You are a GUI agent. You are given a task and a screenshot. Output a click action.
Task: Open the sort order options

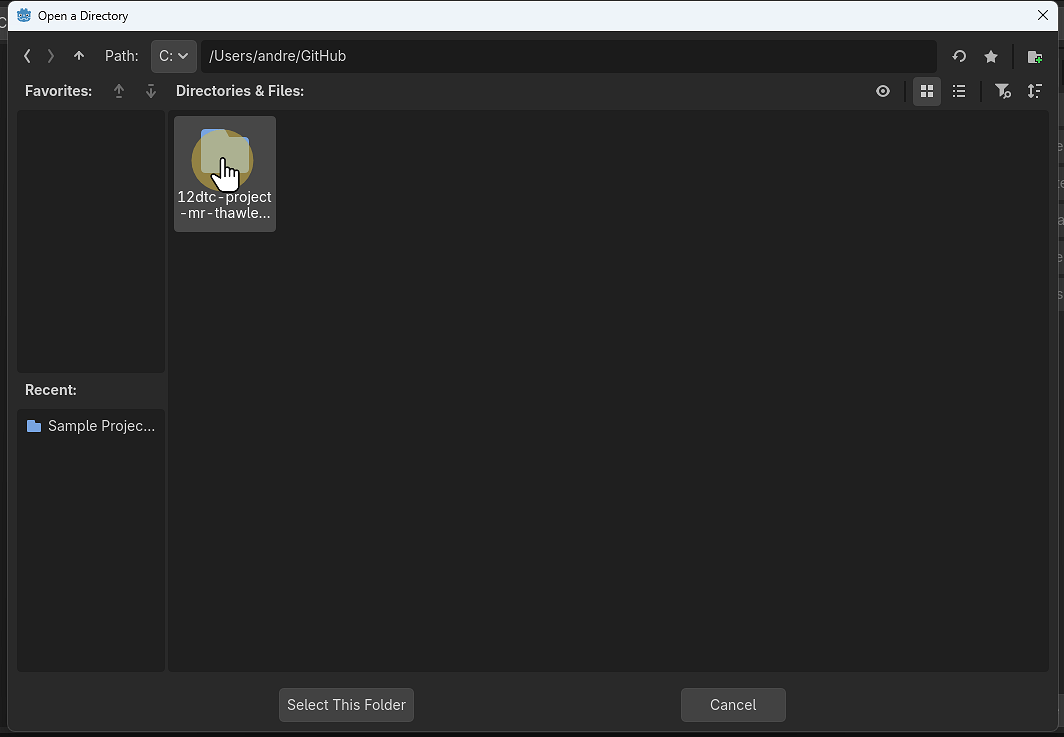tap(1036, 91)
